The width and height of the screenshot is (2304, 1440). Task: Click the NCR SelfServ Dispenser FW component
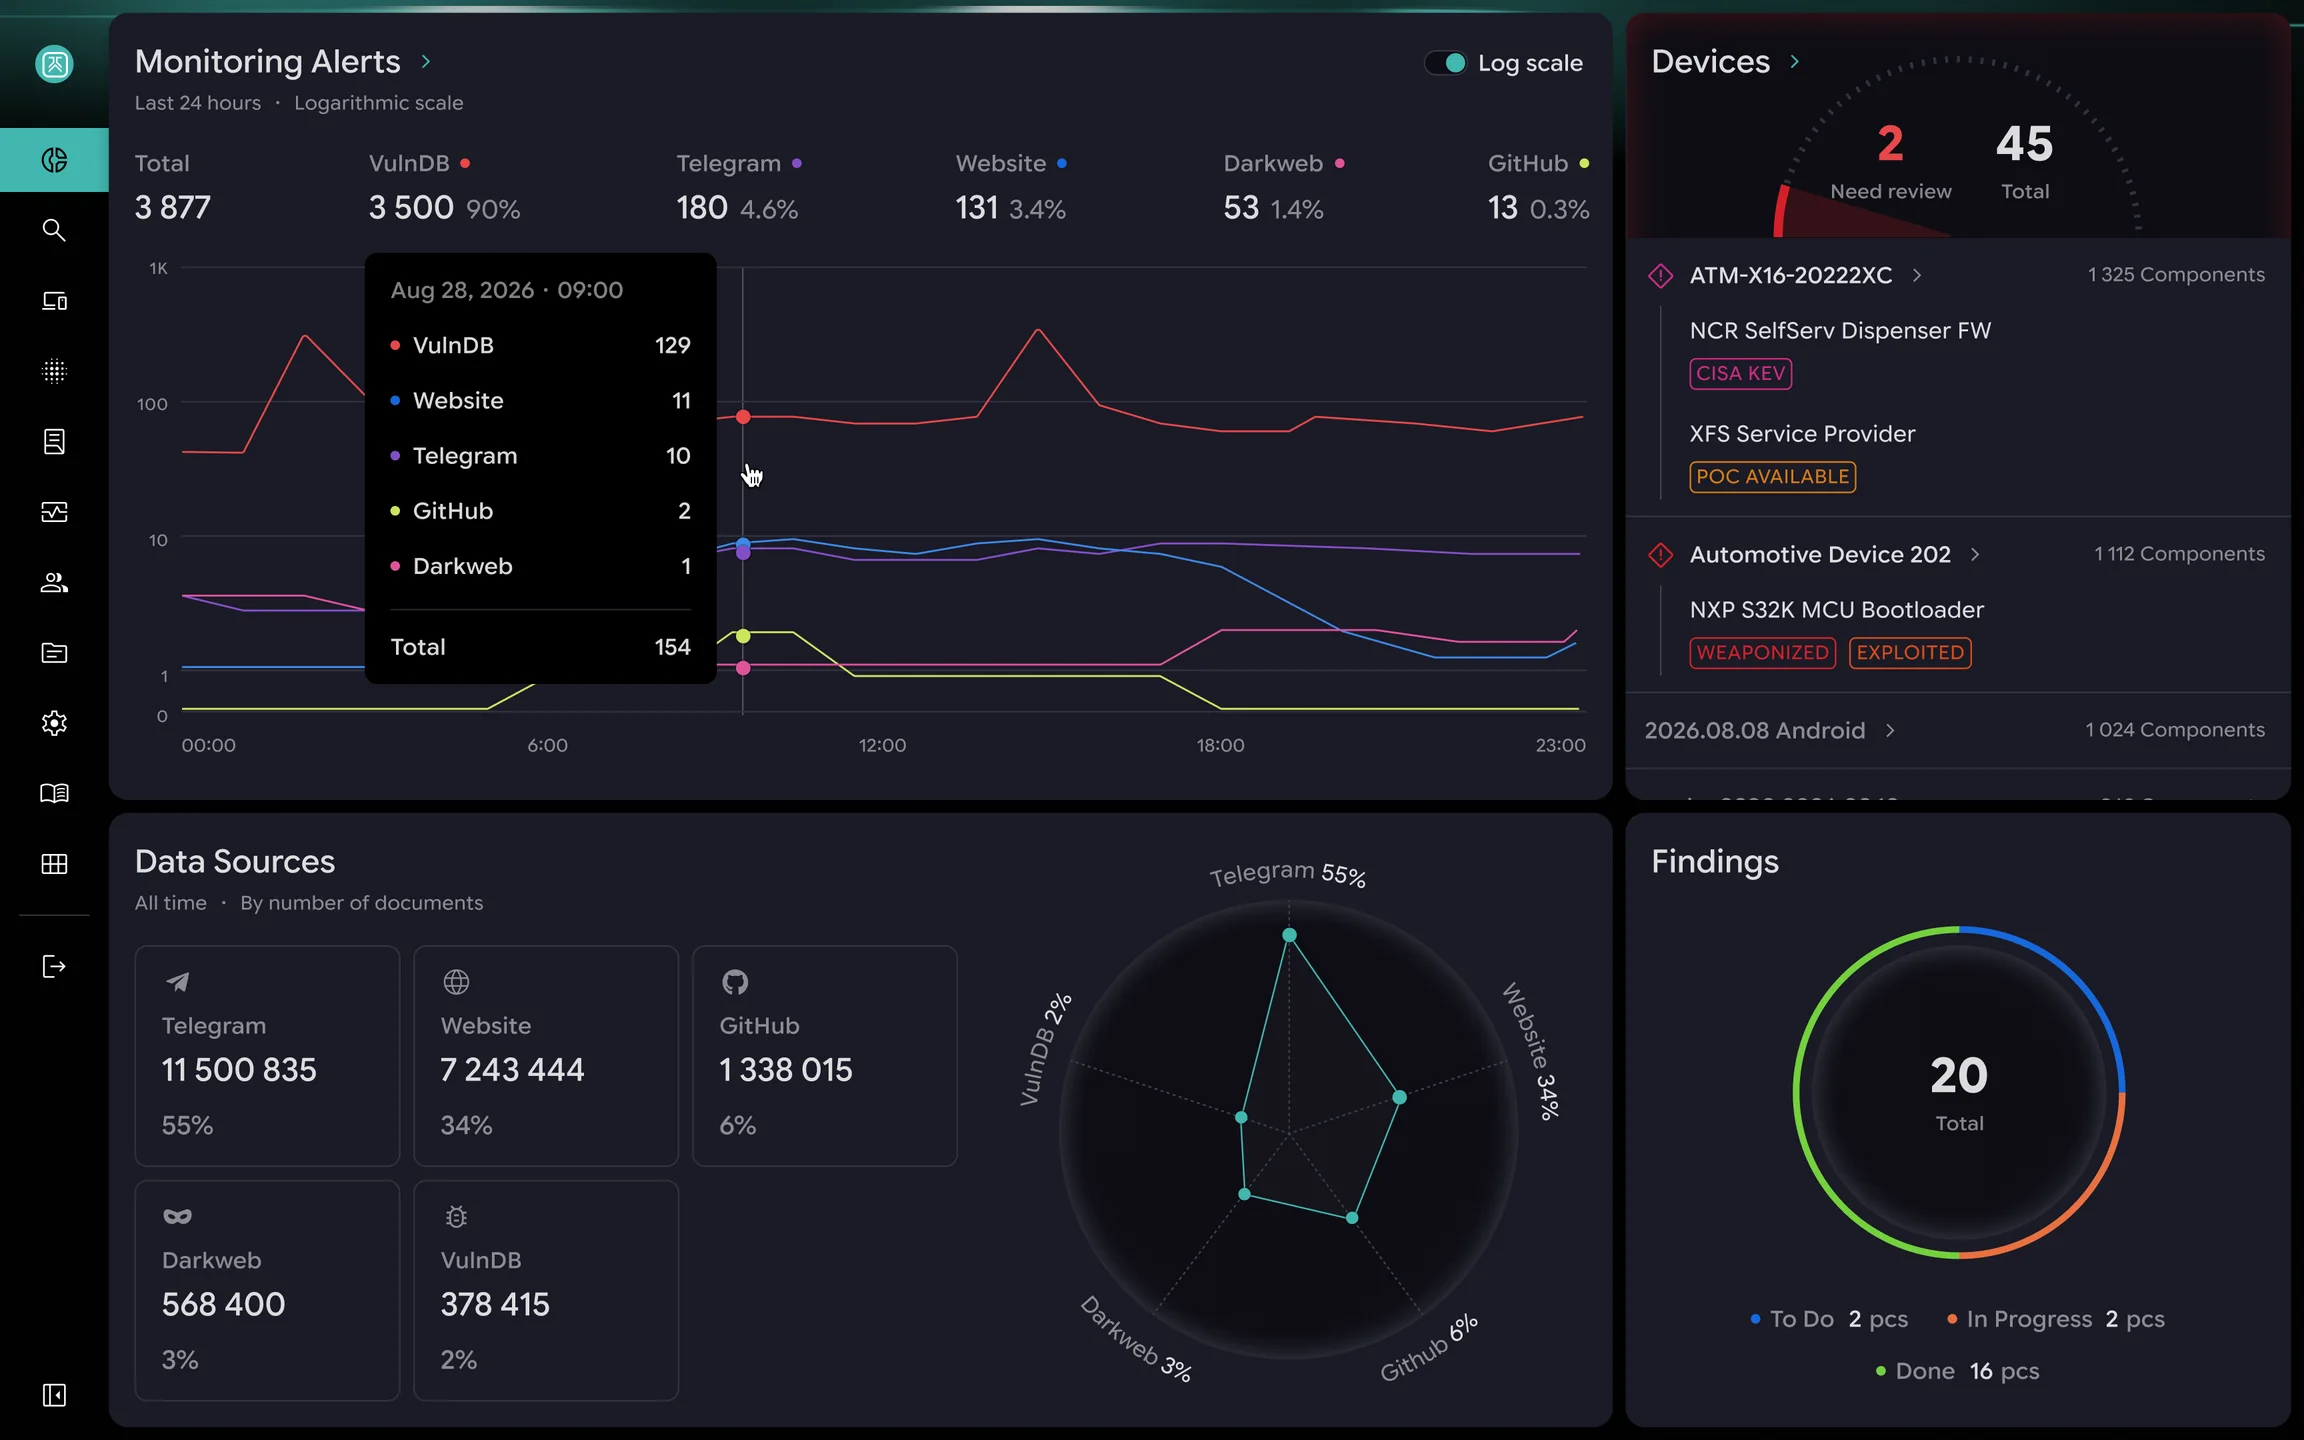point(1840,331)
